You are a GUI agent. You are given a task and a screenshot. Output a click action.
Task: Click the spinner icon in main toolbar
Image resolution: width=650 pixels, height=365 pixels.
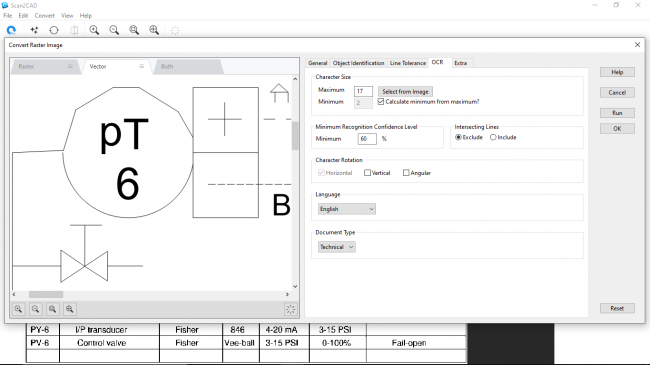click(175, 30)
